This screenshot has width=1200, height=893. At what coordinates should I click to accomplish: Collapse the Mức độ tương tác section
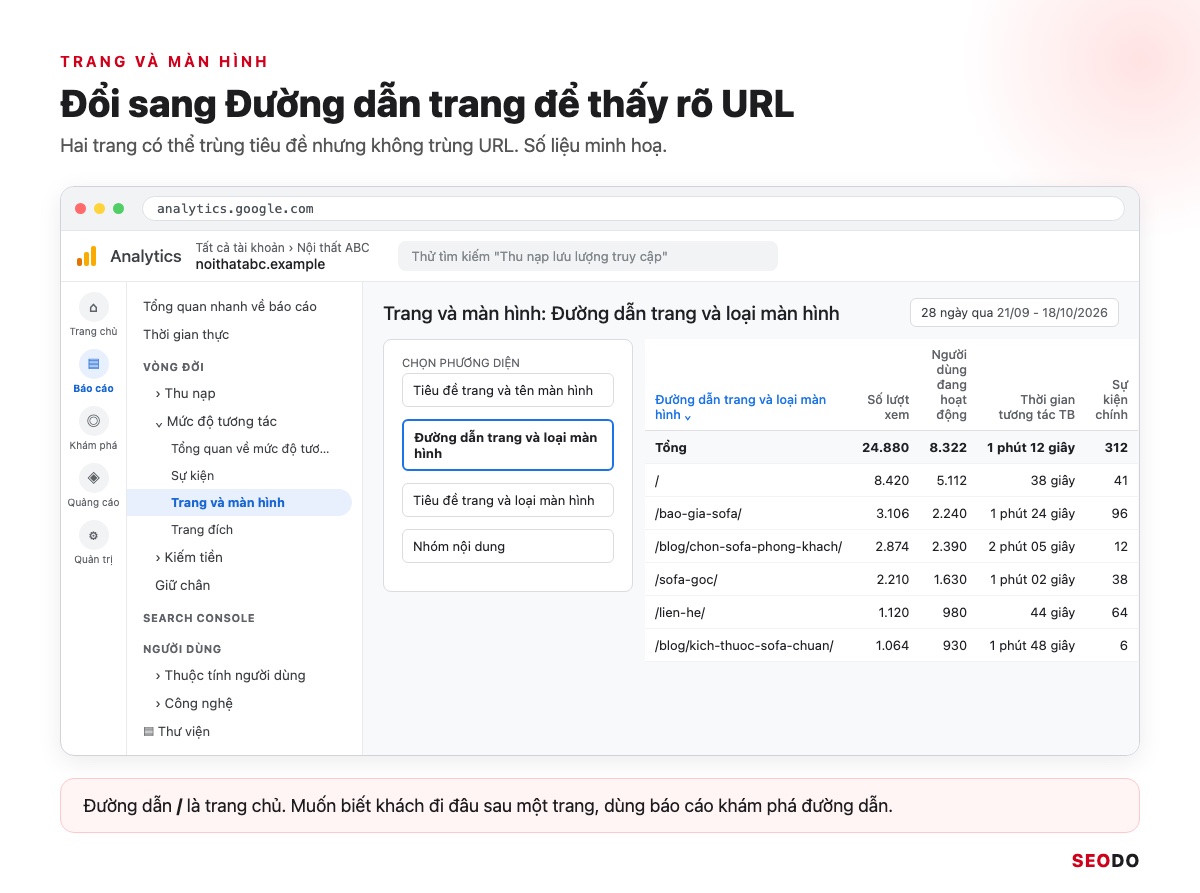point(216,421)
